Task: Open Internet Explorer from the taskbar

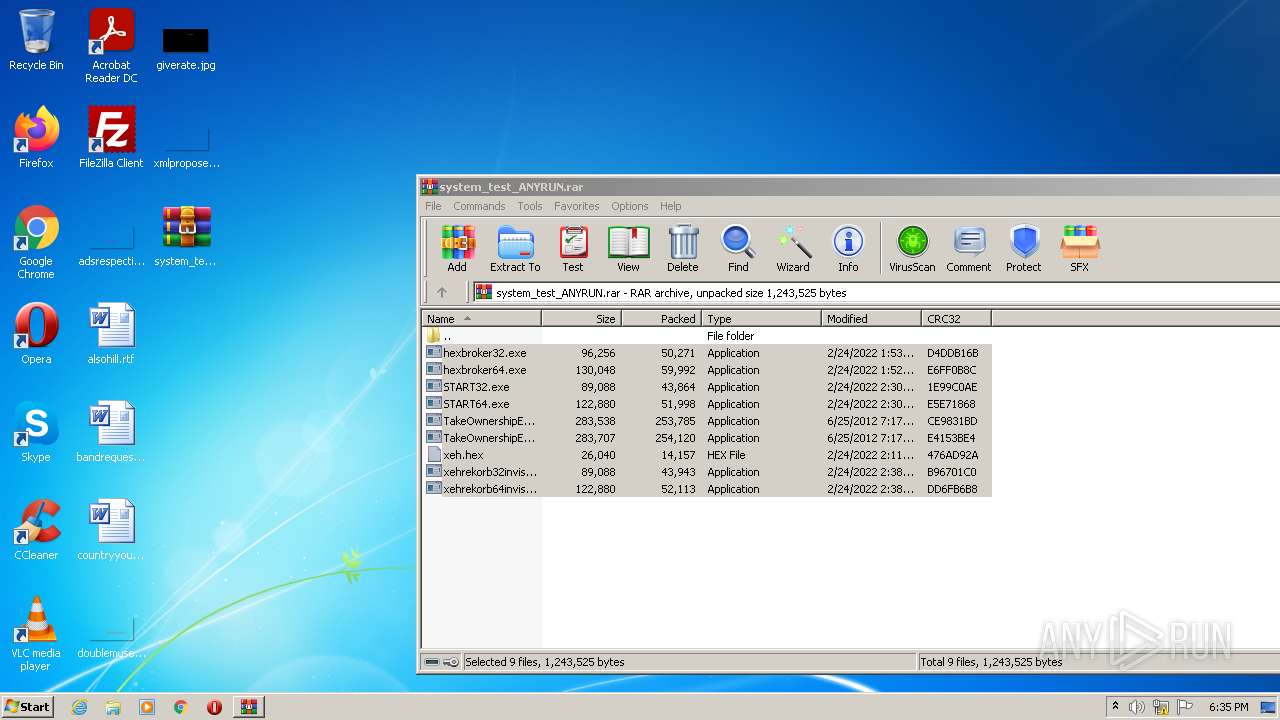Action: click(x=80, y=707)
